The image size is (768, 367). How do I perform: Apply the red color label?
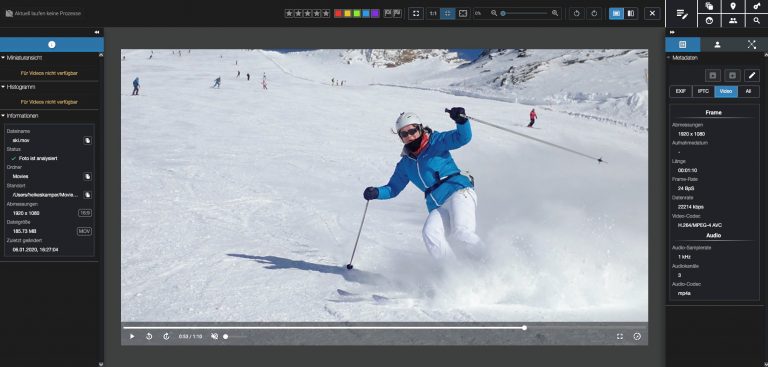coord(338,14)
